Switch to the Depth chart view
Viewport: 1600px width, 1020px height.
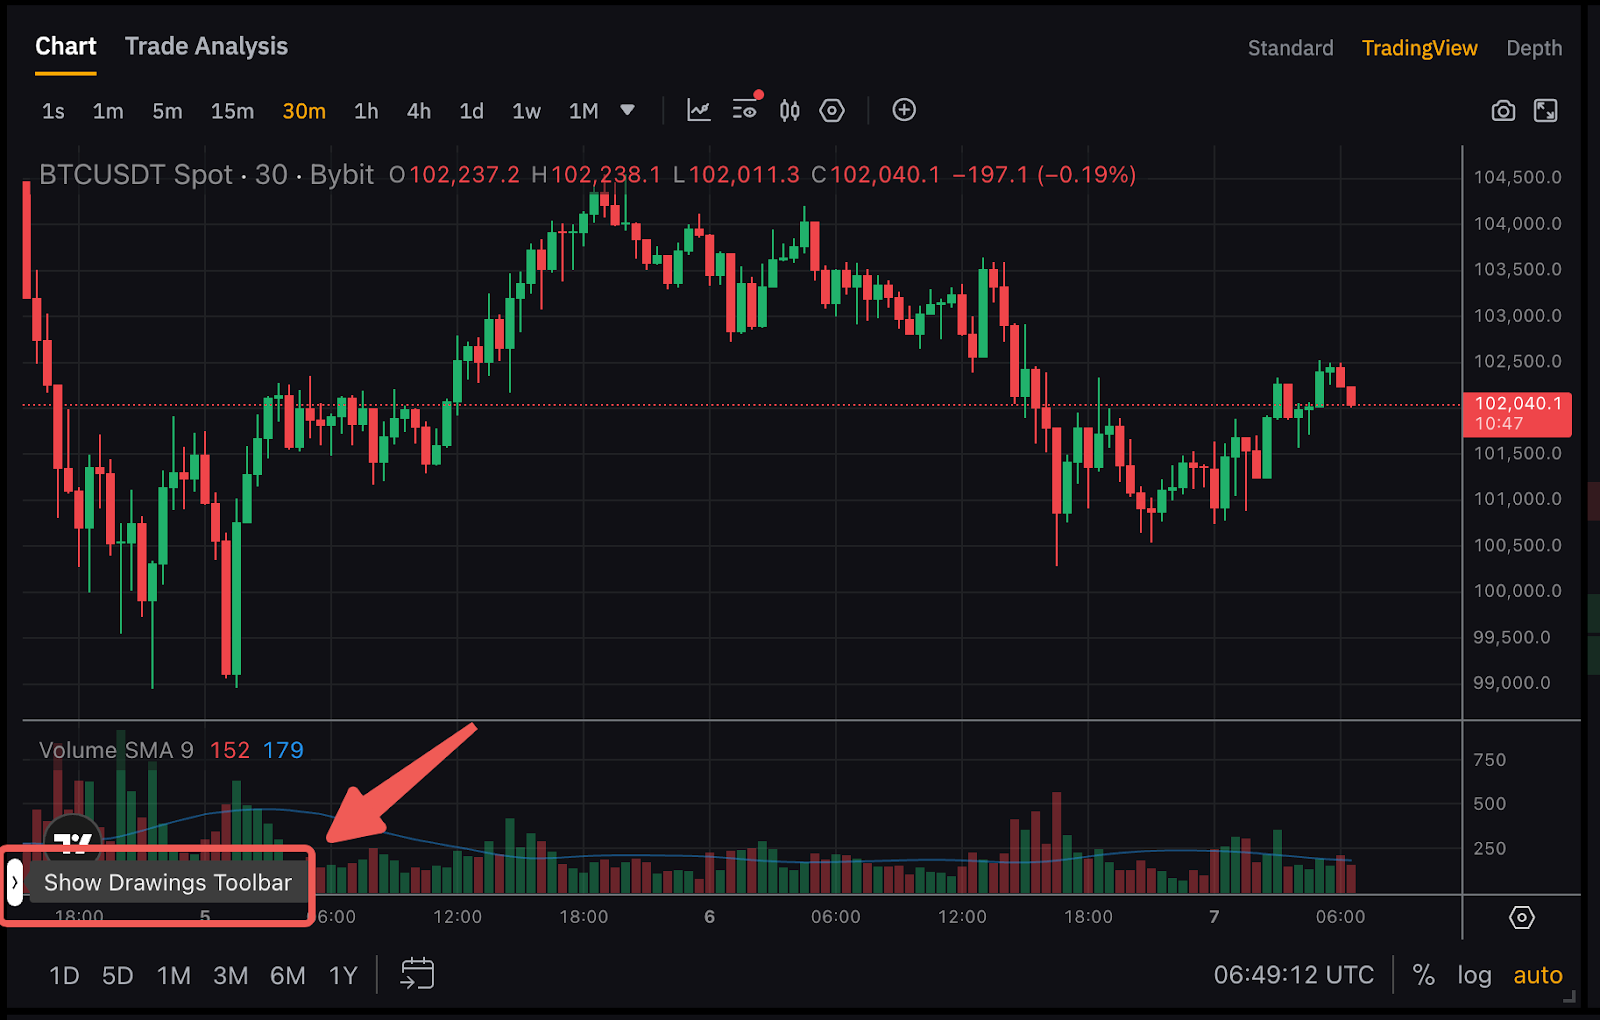pyautogui.click(x=1533, y=48)
